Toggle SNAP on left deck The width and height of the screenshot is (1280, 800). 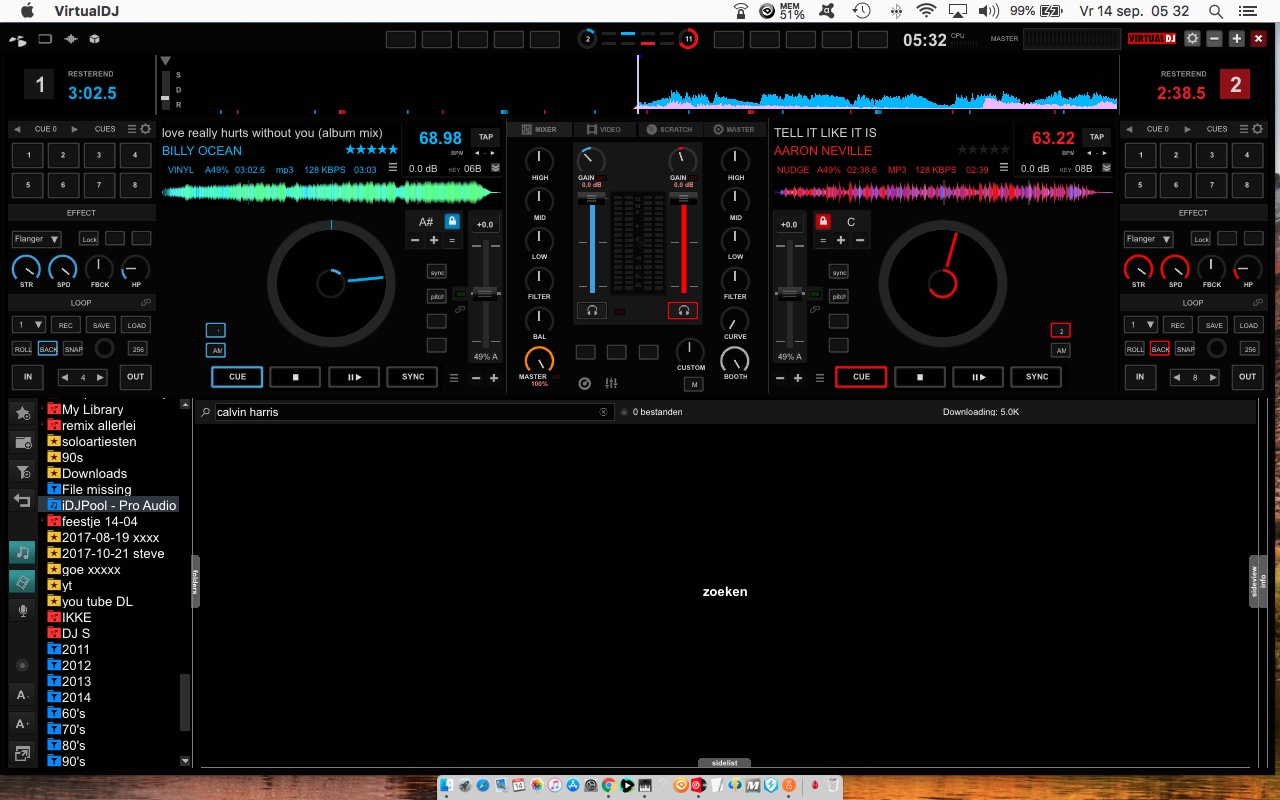click(x=73, y=349)
